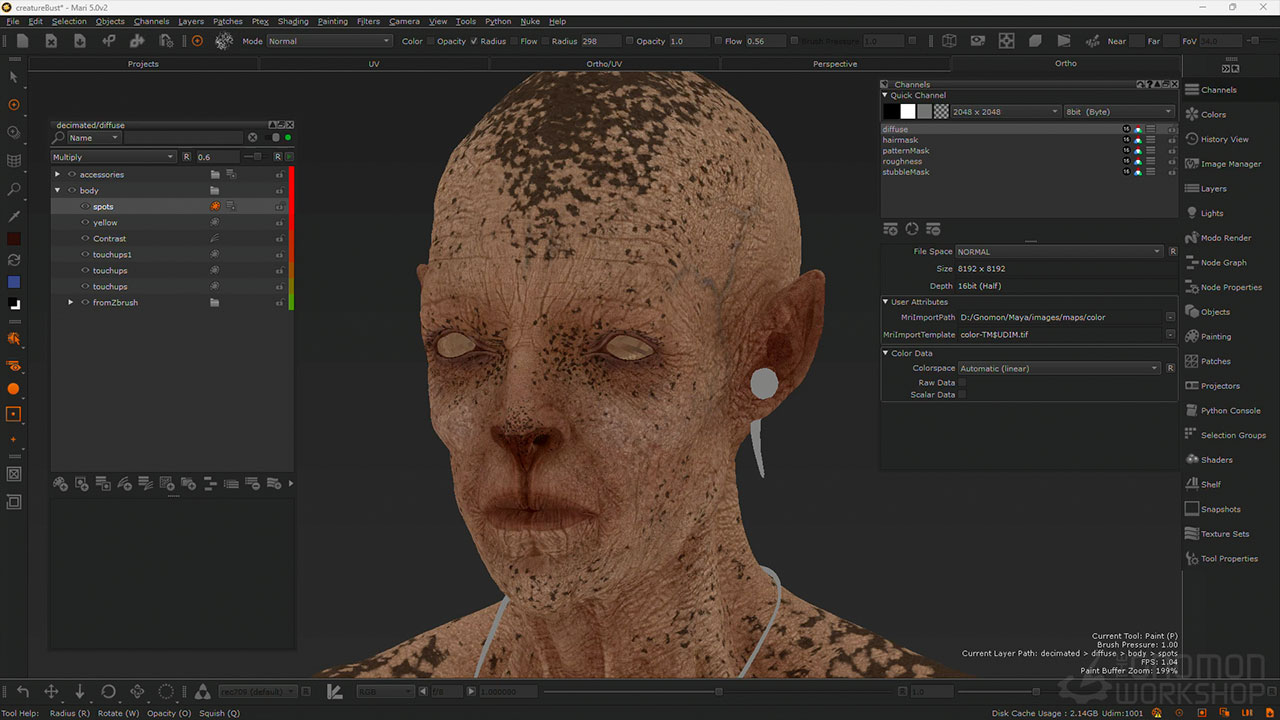Open the Shaders palette from sidebar
1280x720 pixels.
coord(1216,460)
